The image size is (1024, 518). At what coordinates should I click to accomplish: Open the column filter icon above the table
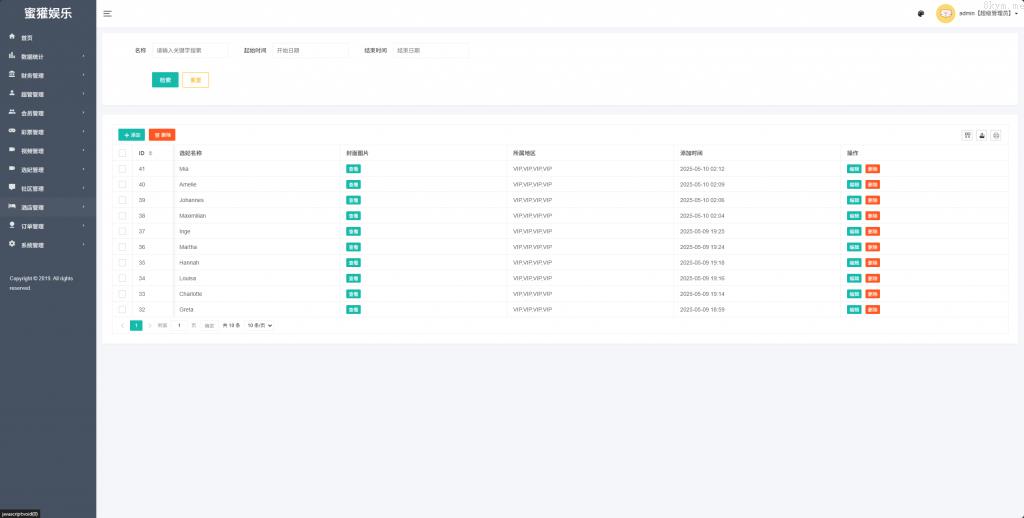coord(967,135)
